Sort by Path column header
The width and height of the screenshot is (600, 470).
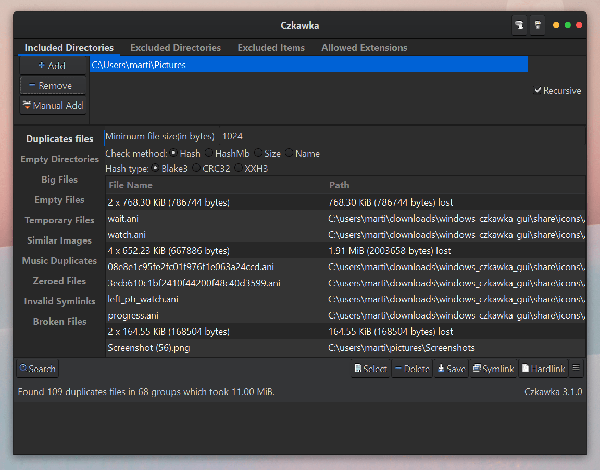pos(456,185)
